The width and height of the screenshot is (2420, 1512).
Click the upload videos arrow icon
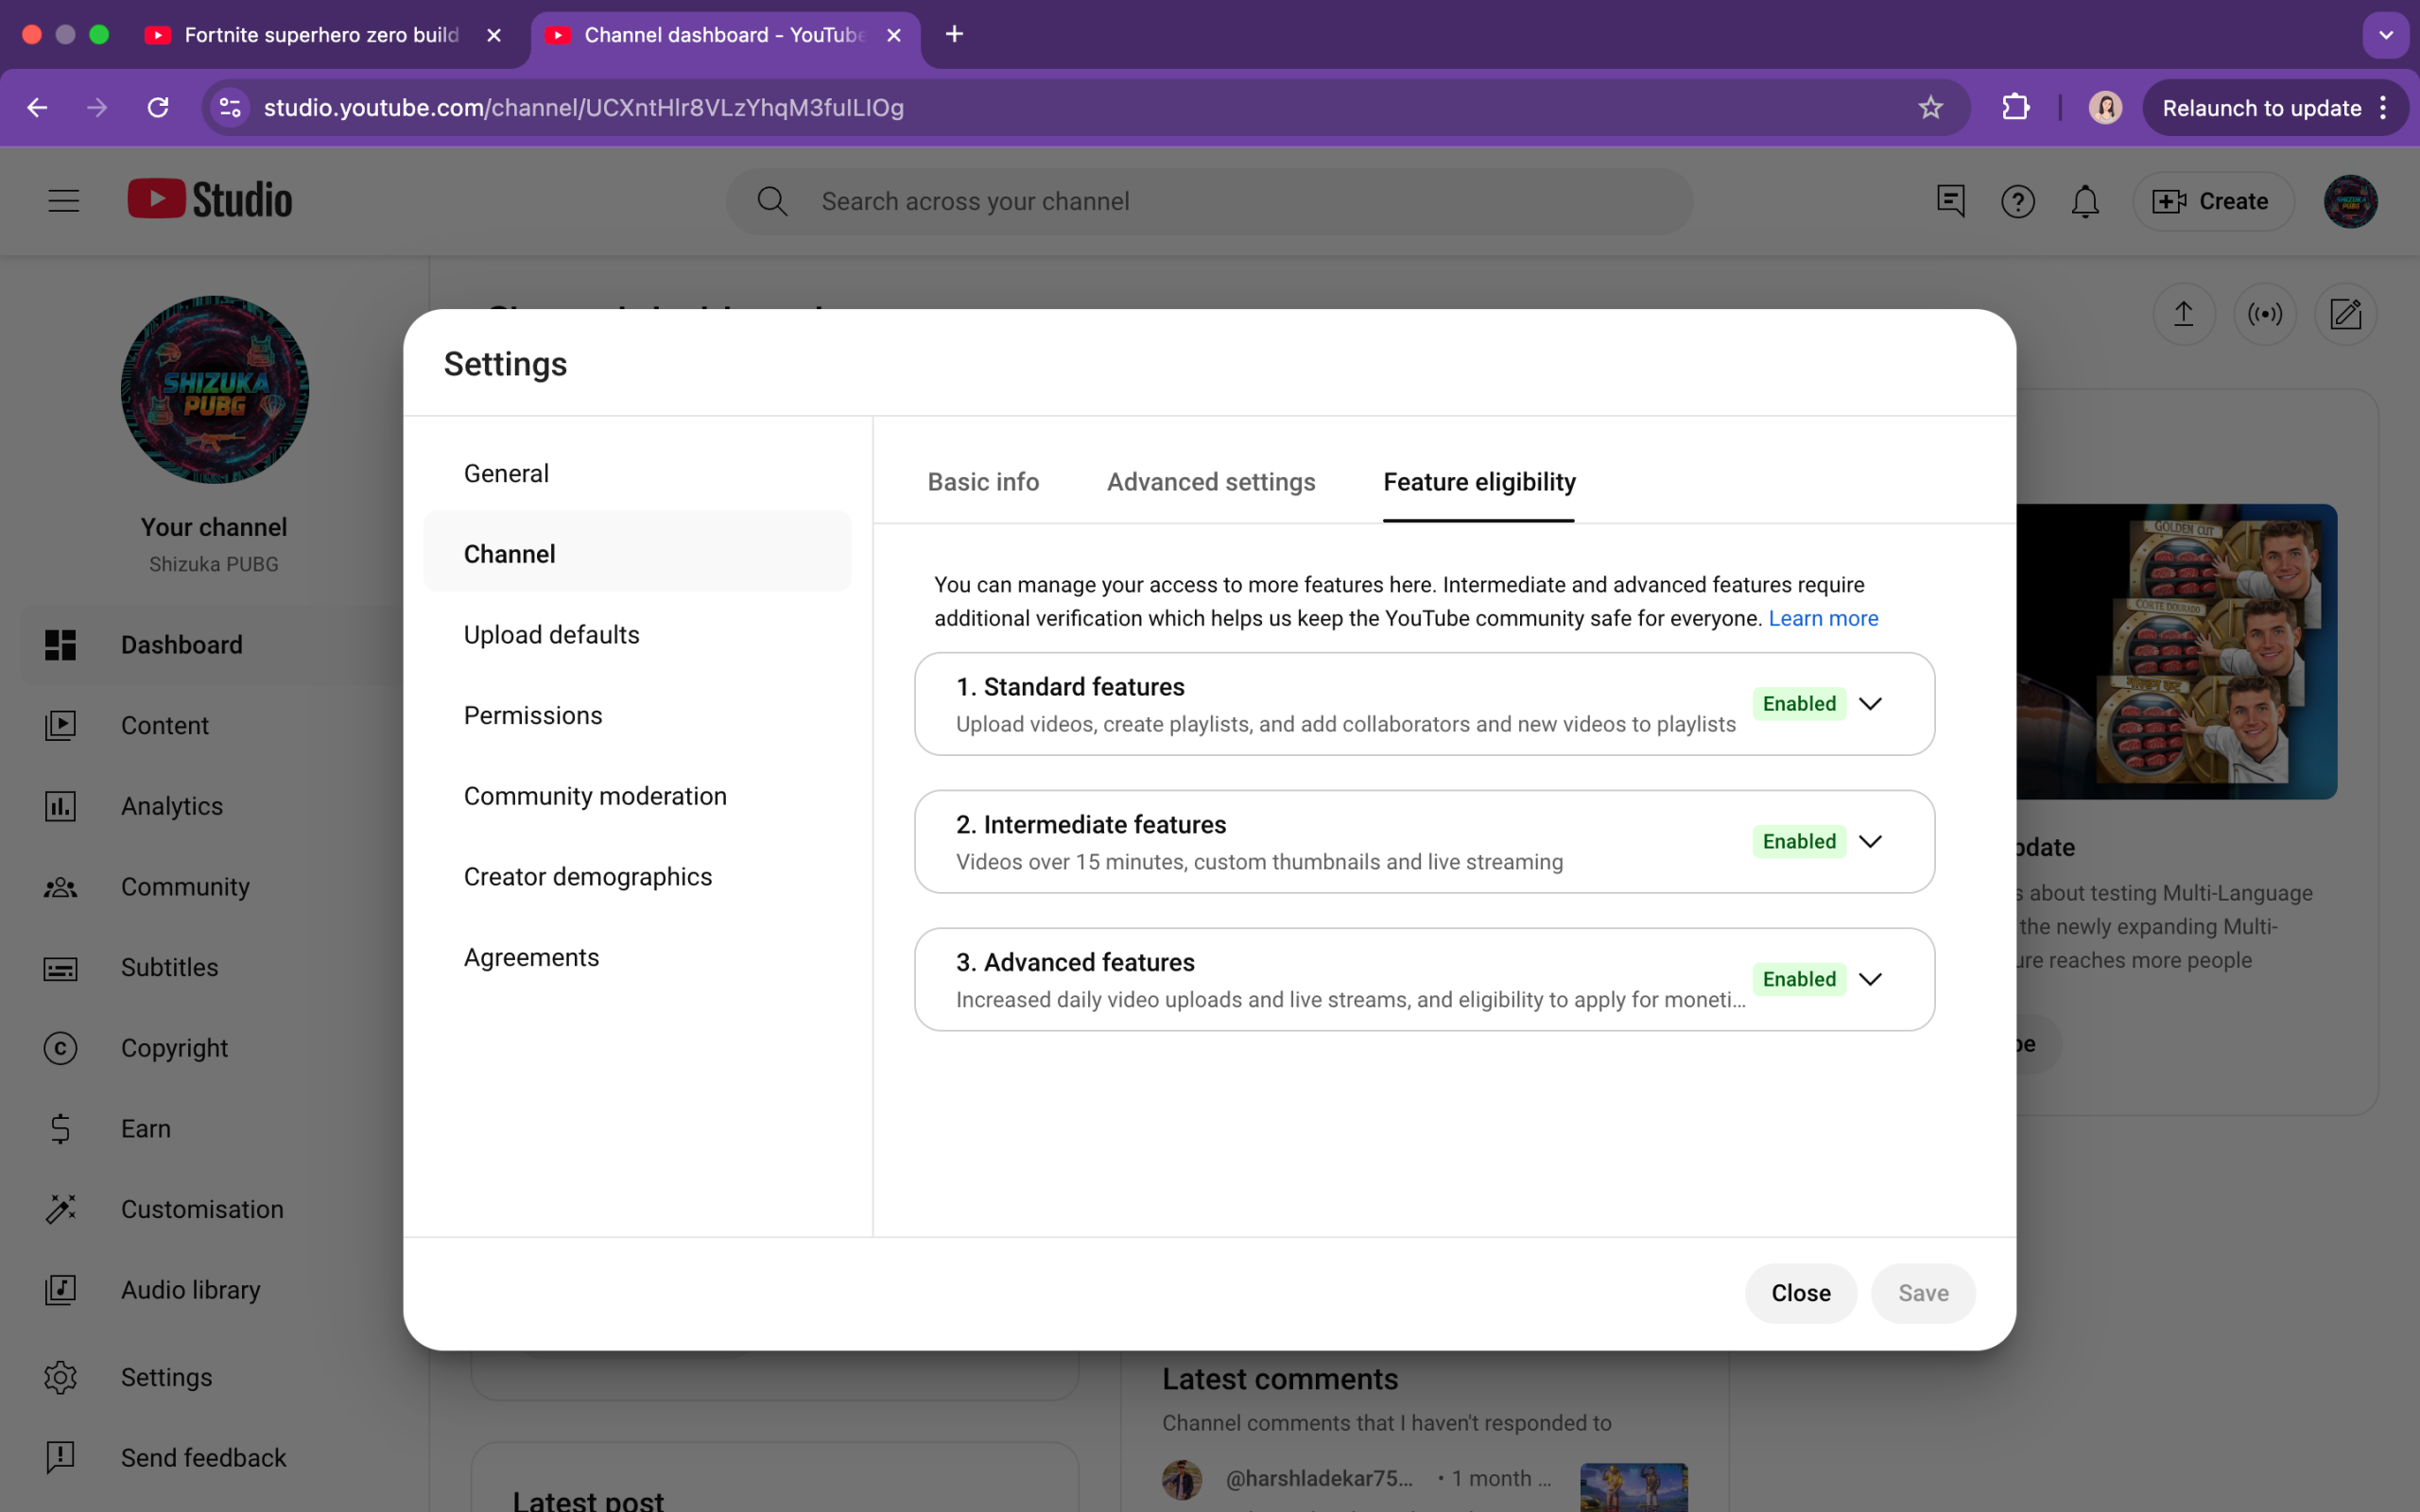[x=2183, y=314]
